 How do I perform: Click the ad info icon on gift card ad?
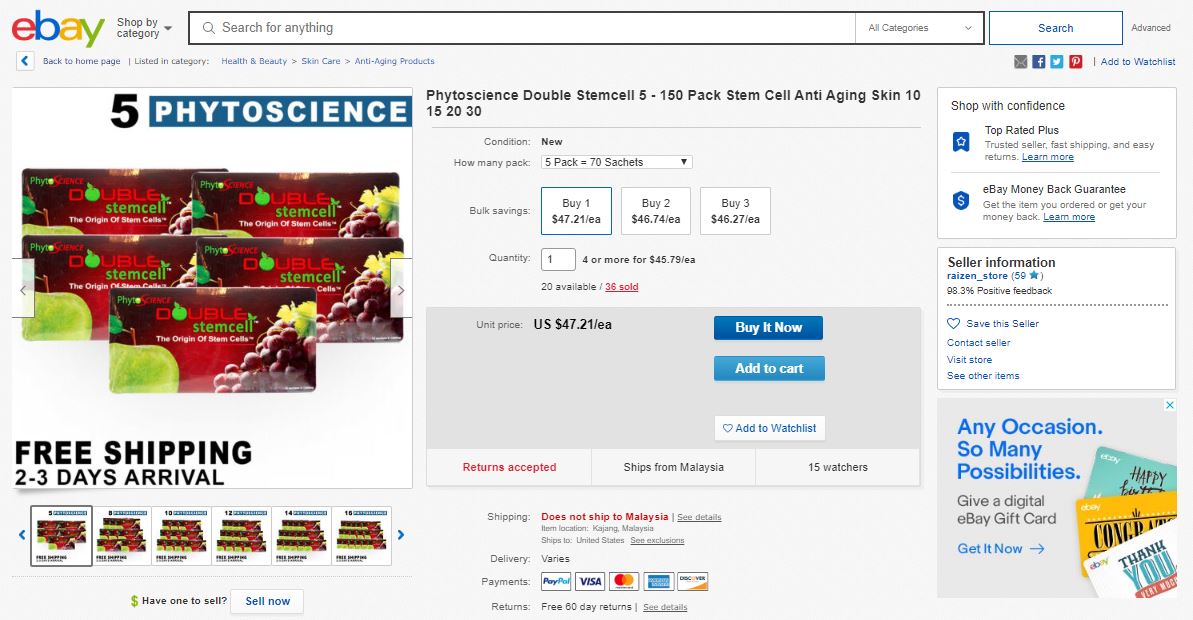click(1169, 406)
